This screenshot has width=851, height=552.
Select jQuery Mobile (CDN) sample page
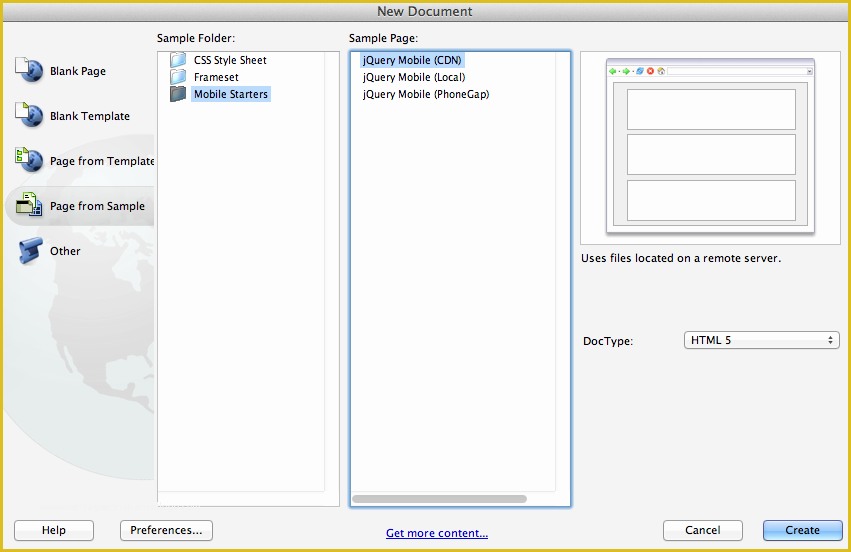click(412, 60)
